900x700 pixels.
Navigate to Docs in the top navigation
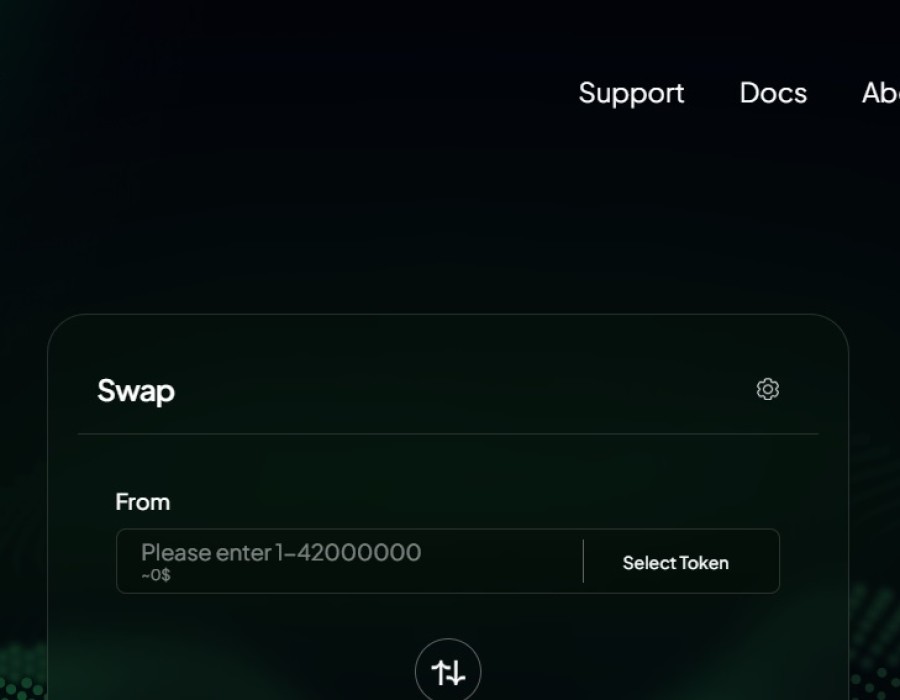pyautogui.click(x=773, y=93)
